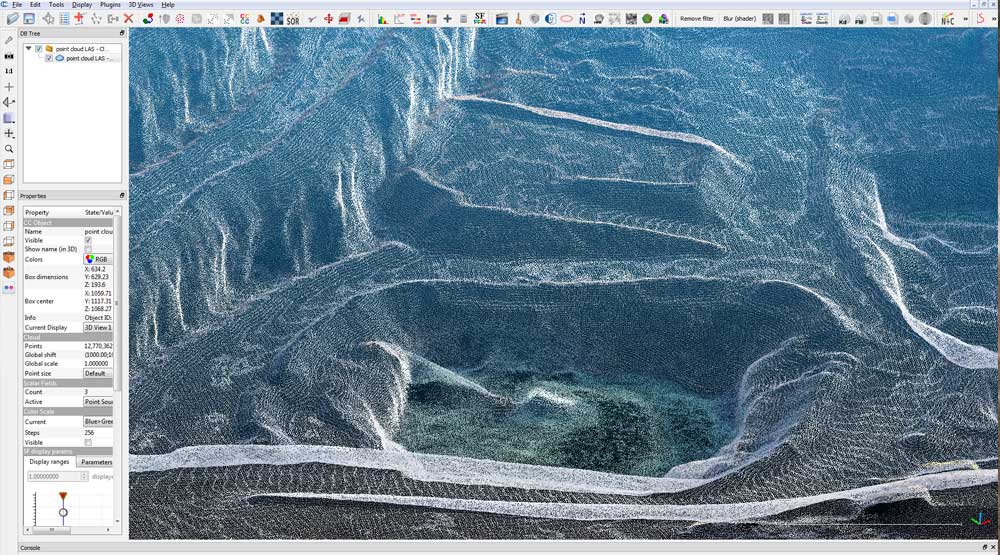
Task: Open the Point size Default dropdown
Action: pos(98,374)
